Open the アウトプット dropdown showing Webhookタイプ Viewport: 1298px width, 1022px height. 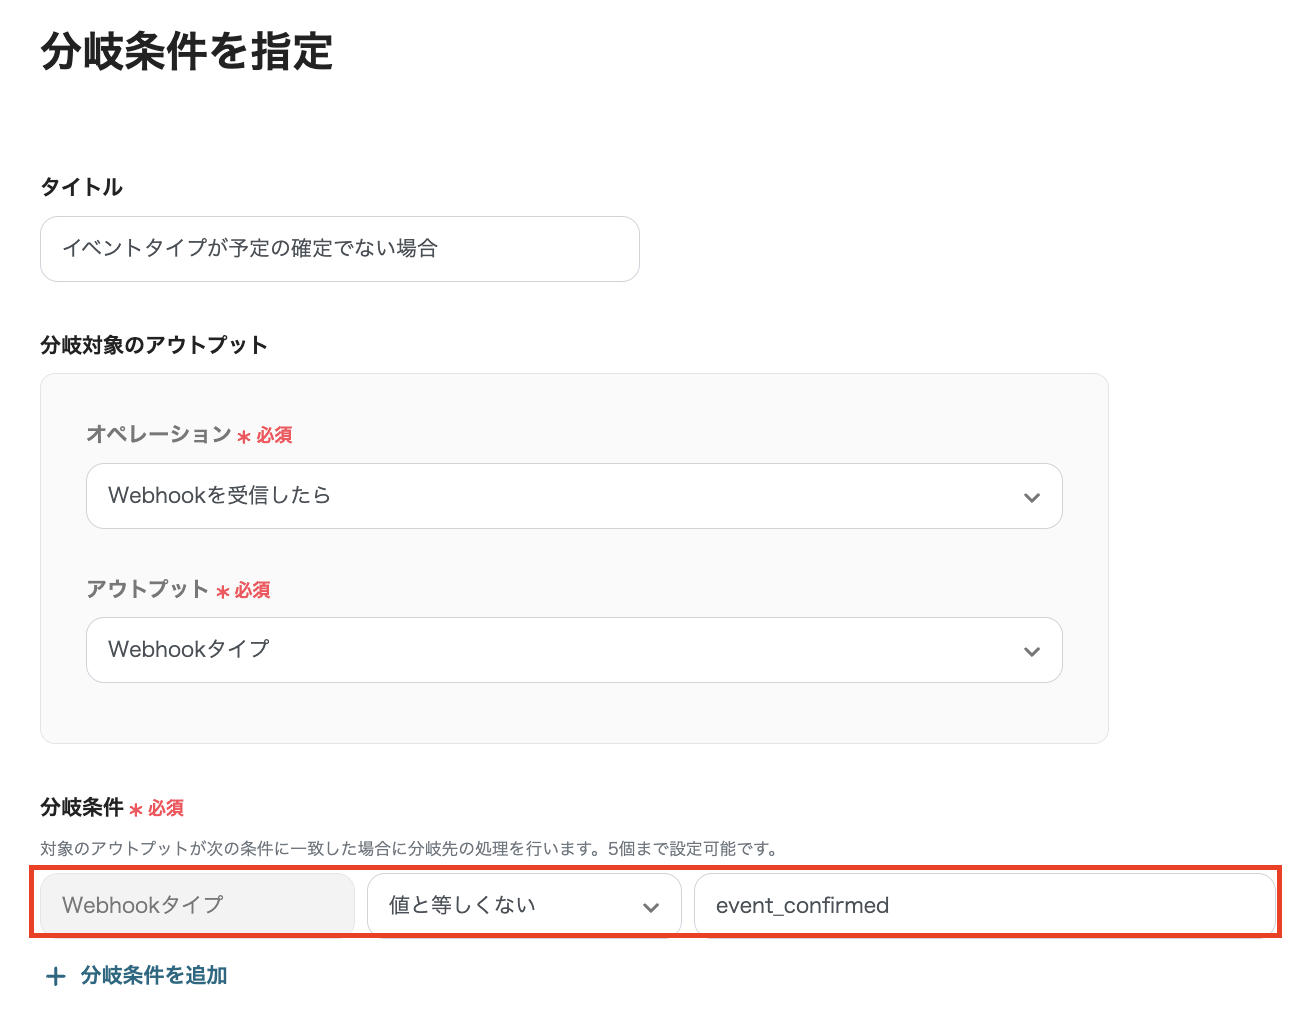click(574, 650)
